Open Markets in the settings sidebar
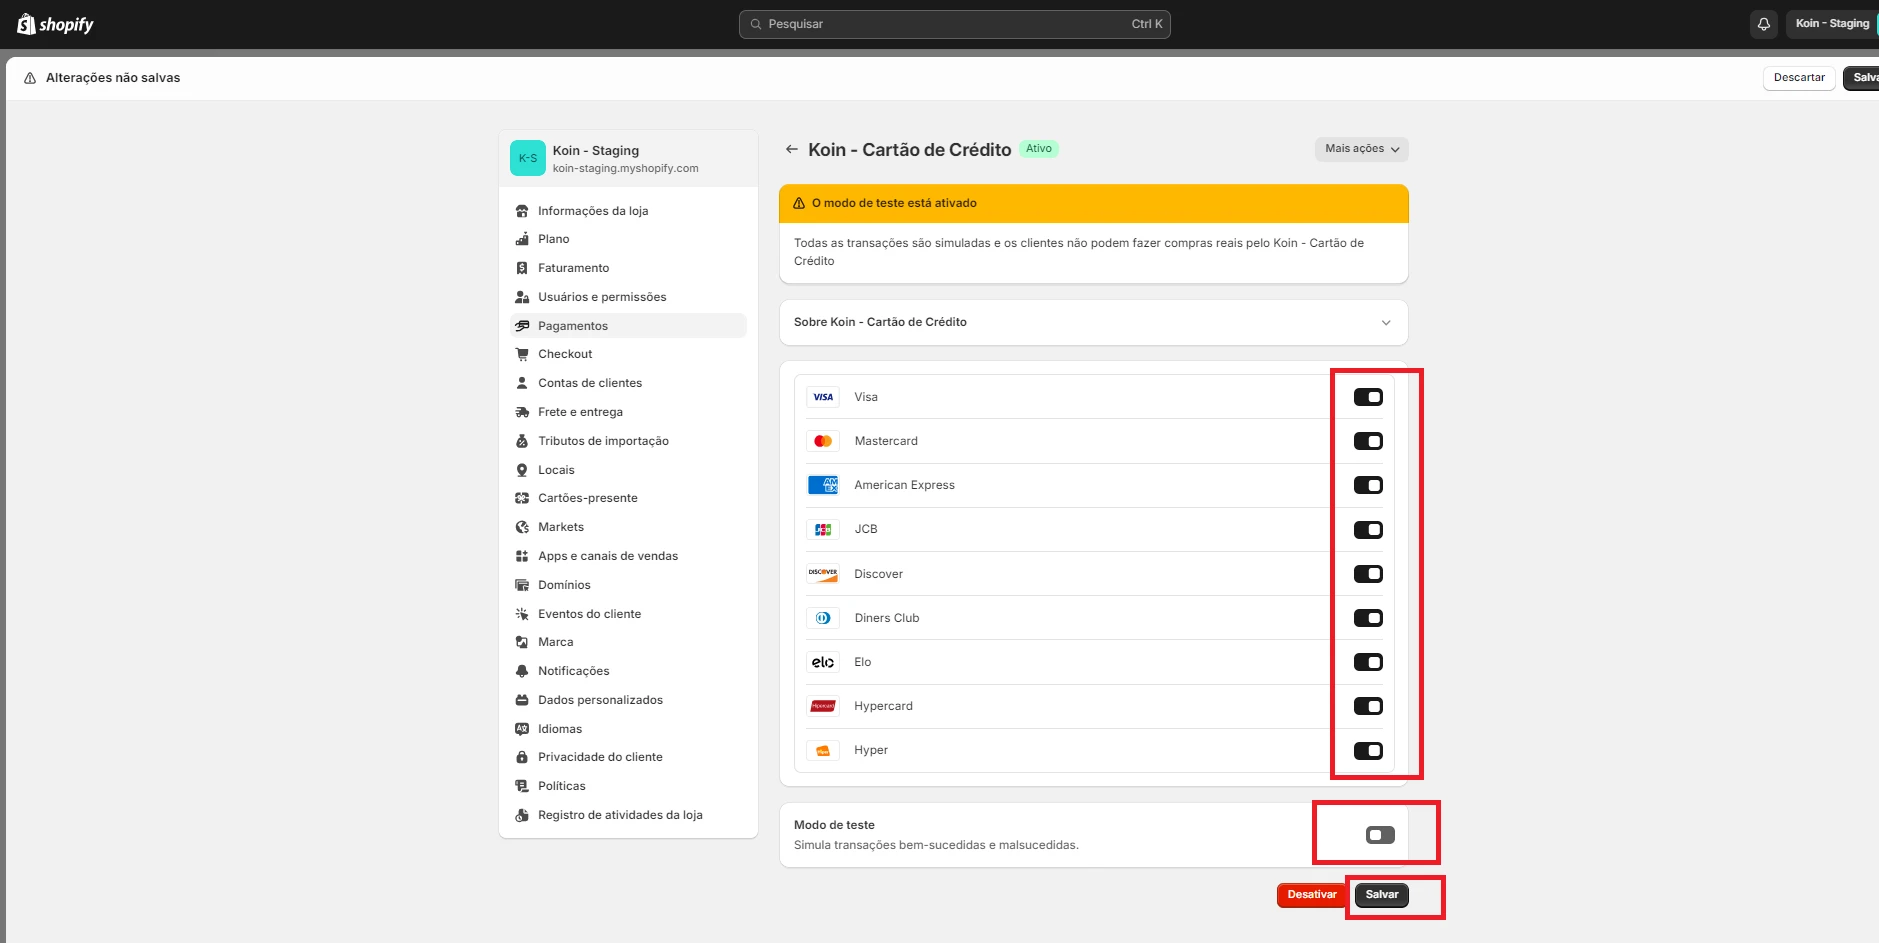Screen dimensions: 1879x943 (x=628, y=527)
